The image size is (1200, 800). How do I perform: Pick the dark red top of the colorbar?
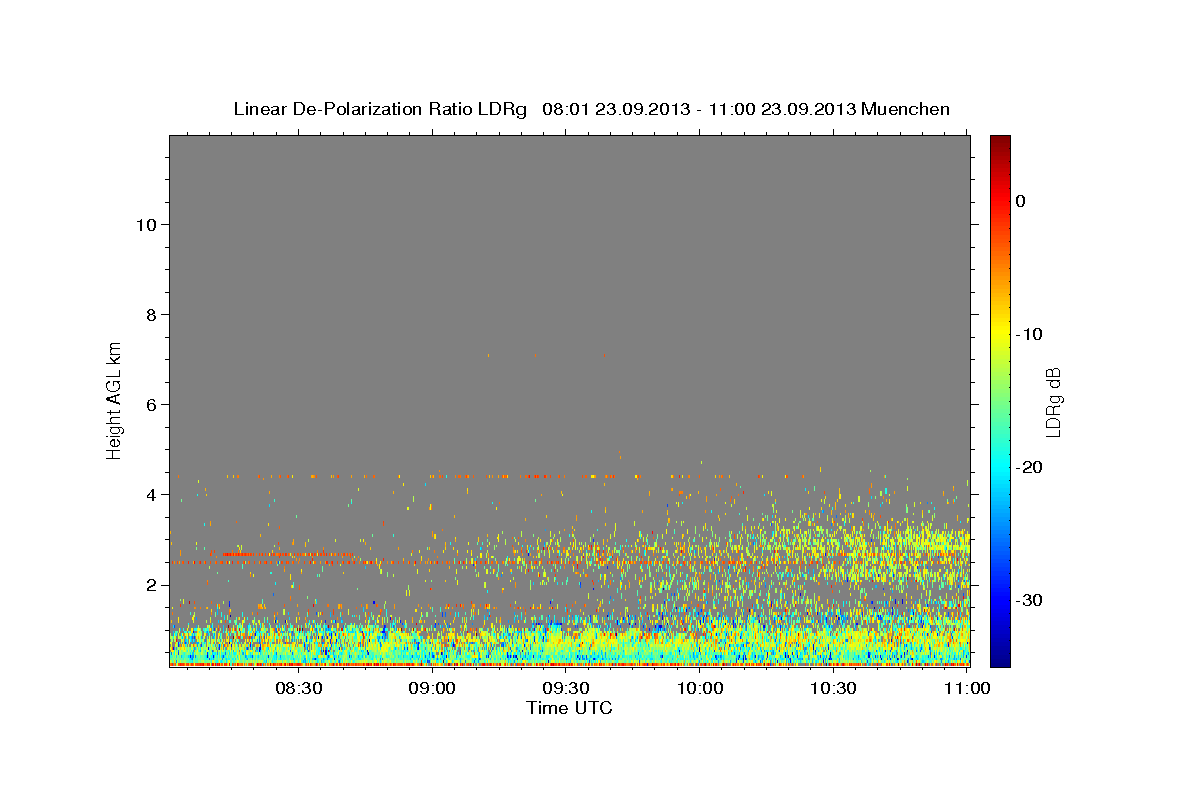pyautogui.click(x=1000, y=141)
